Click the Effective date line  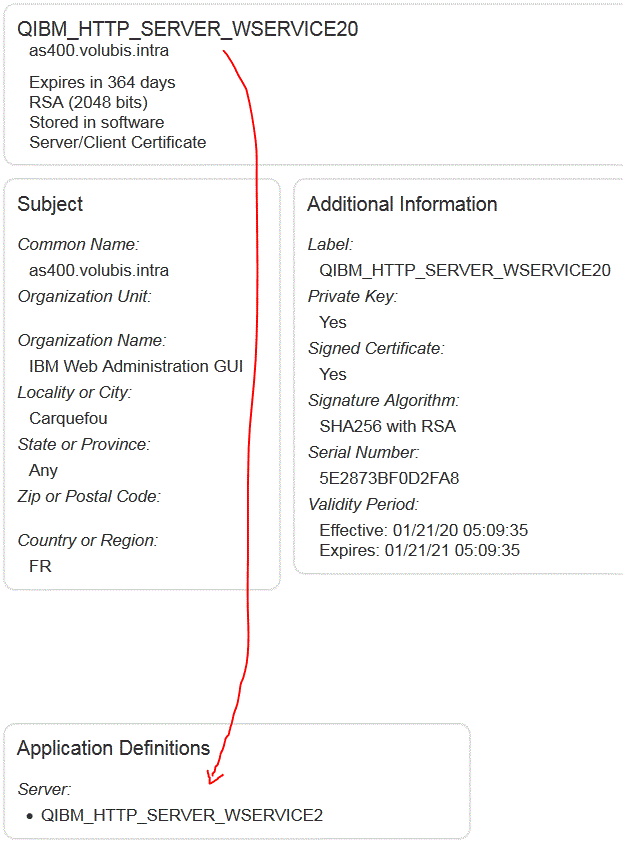(x=423, y=530)
